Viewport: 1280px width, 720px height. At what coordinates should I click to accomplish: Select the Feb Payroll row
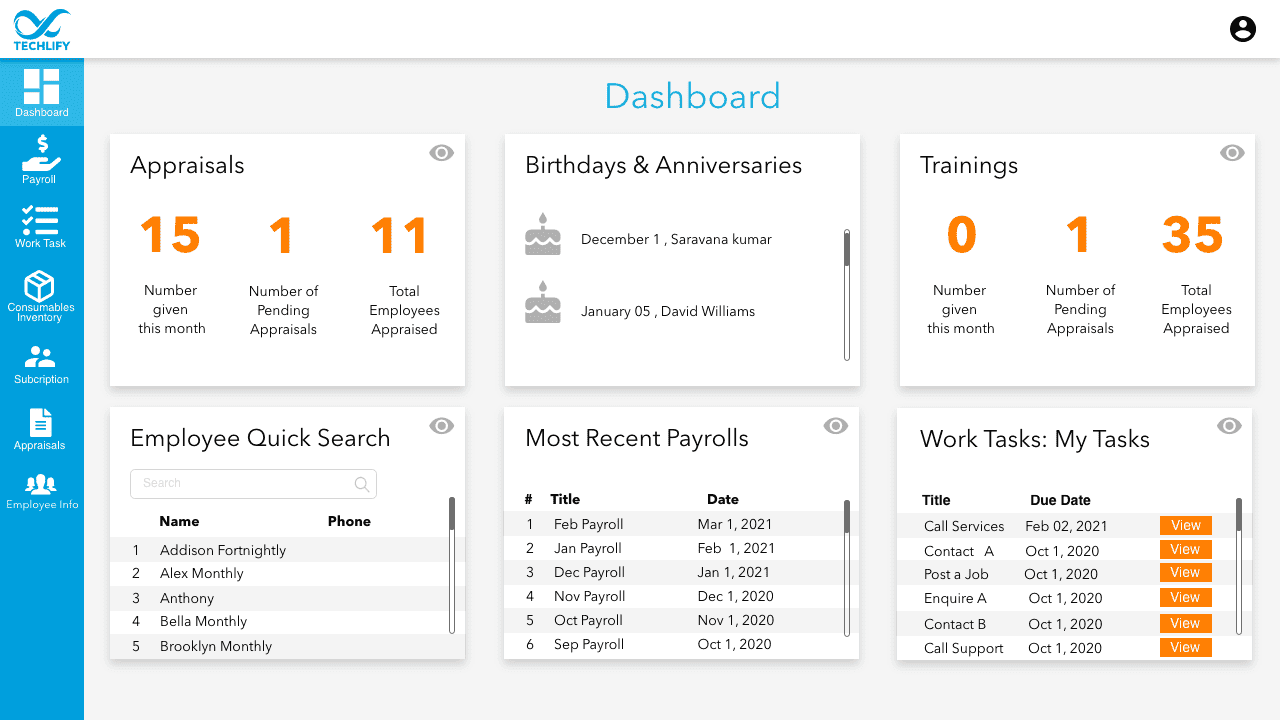coord(681,524)
